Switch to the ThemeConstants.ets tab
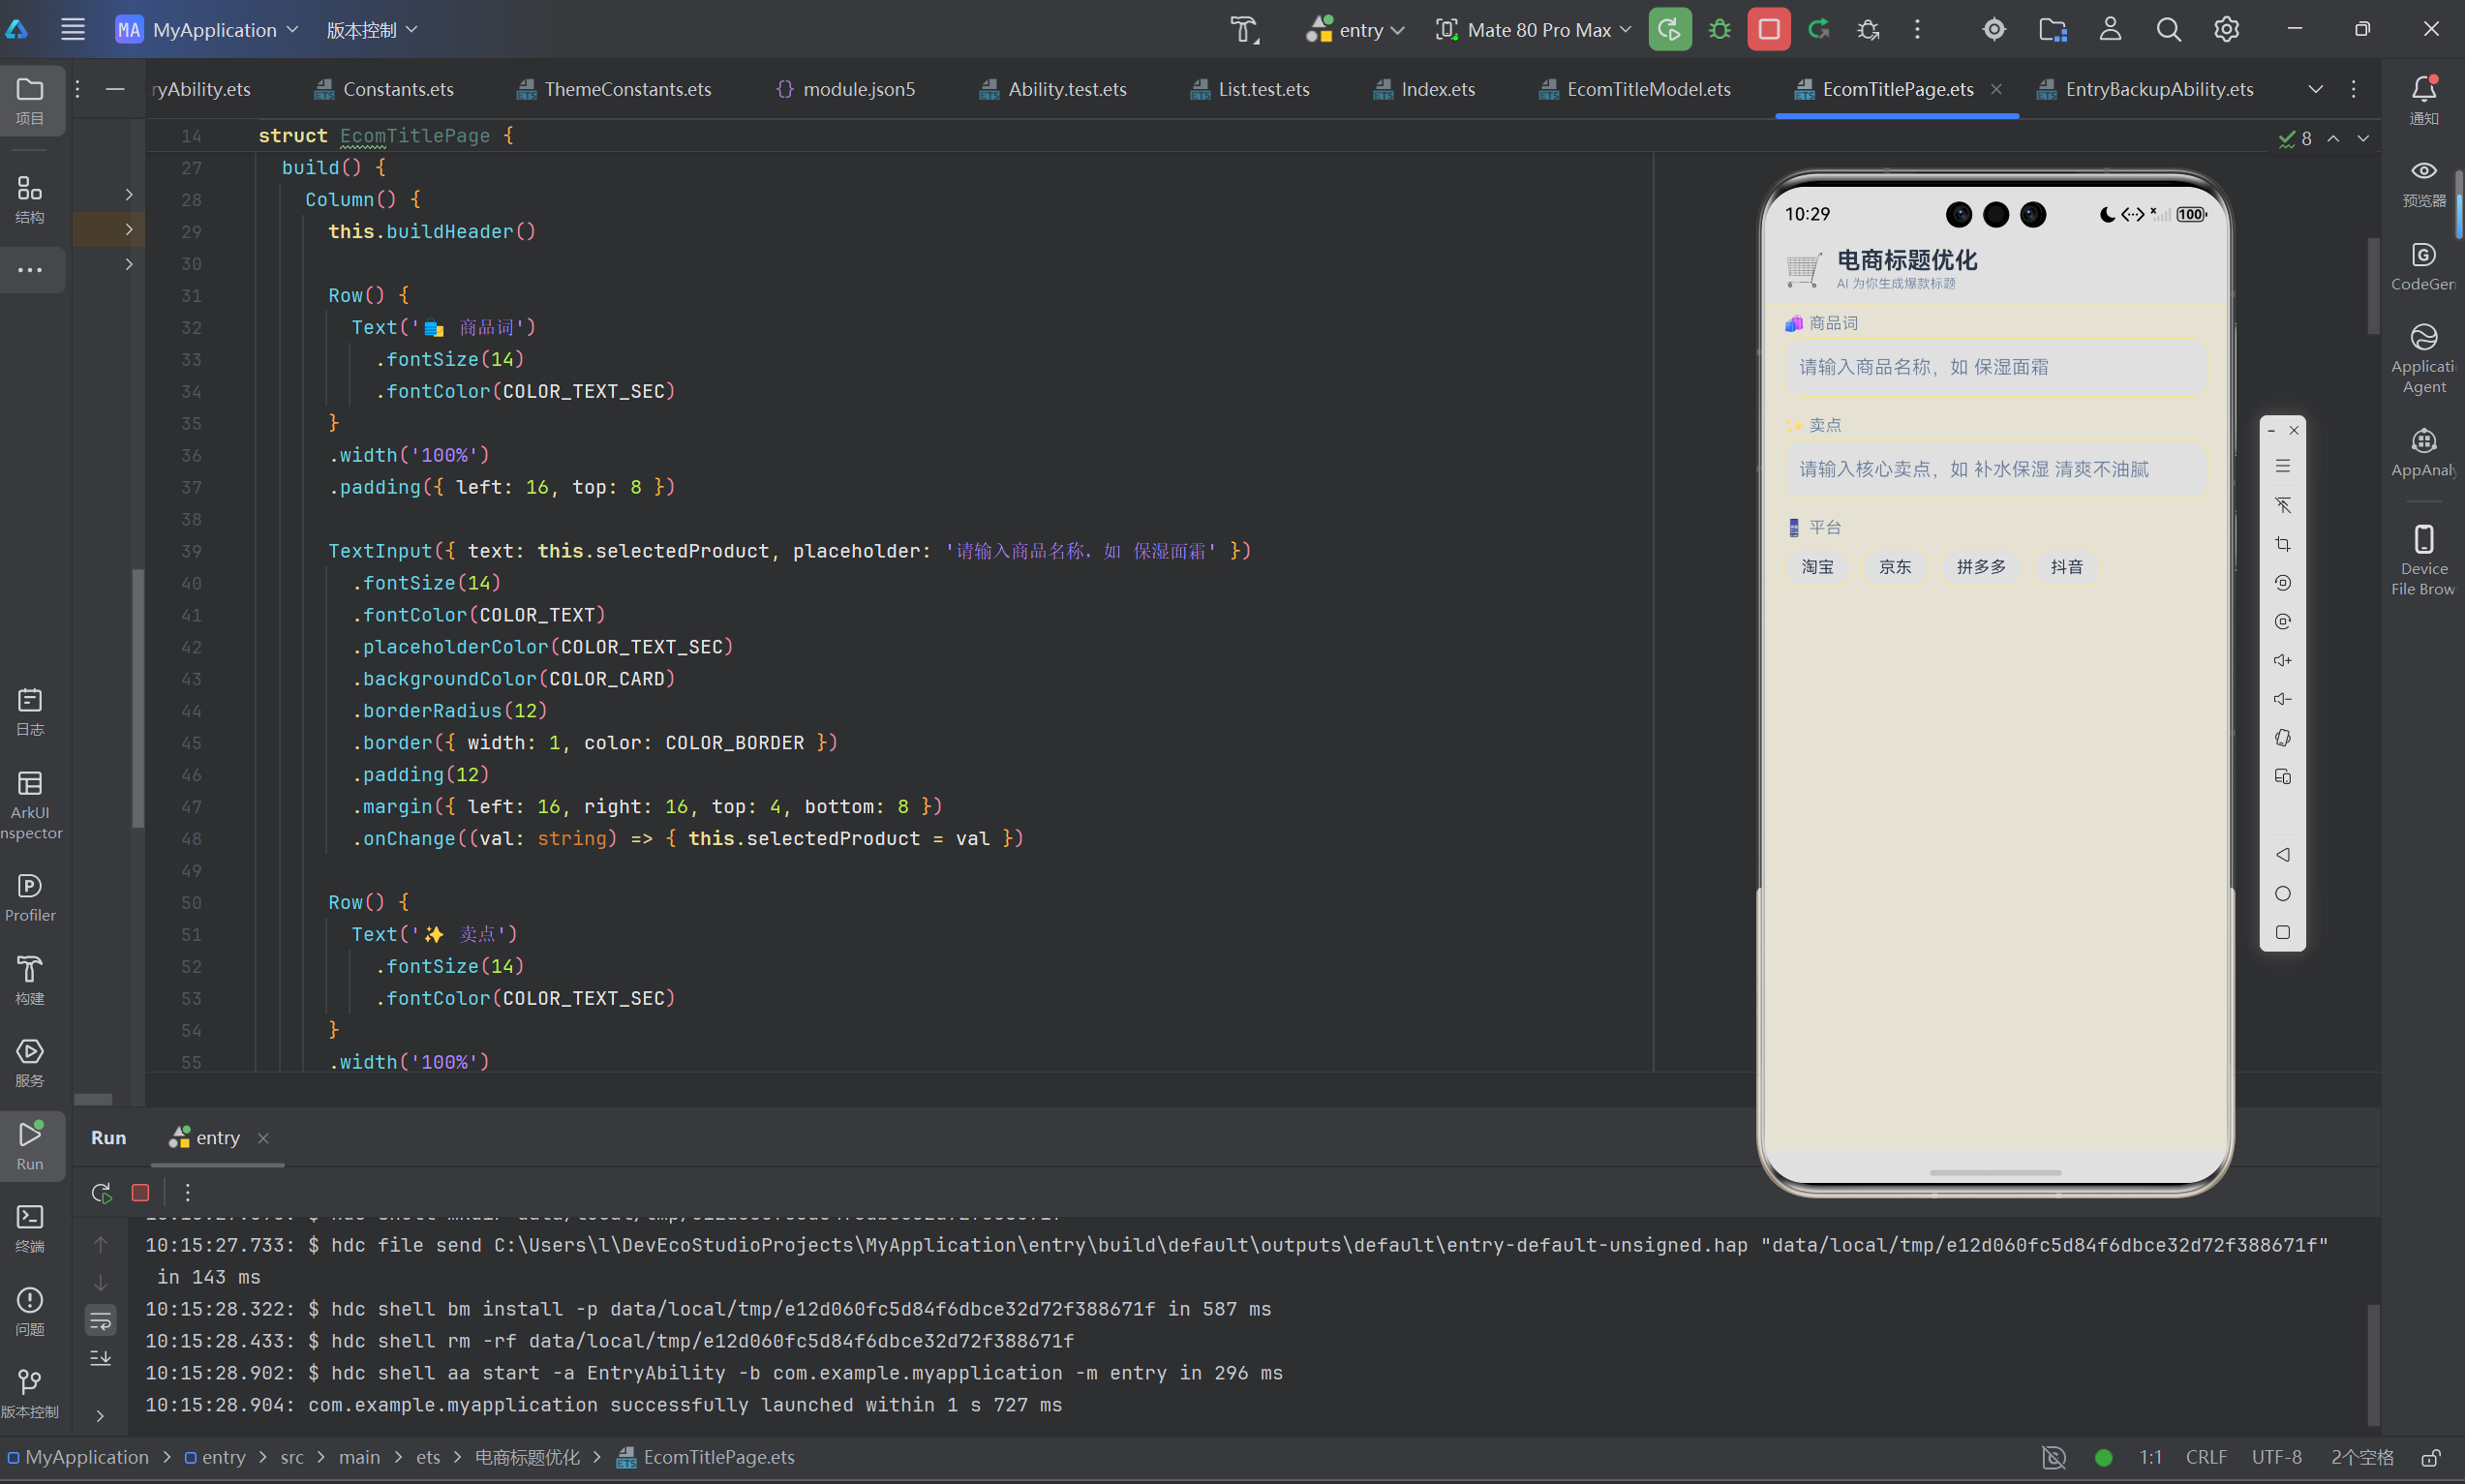 [x=614, y=89]
